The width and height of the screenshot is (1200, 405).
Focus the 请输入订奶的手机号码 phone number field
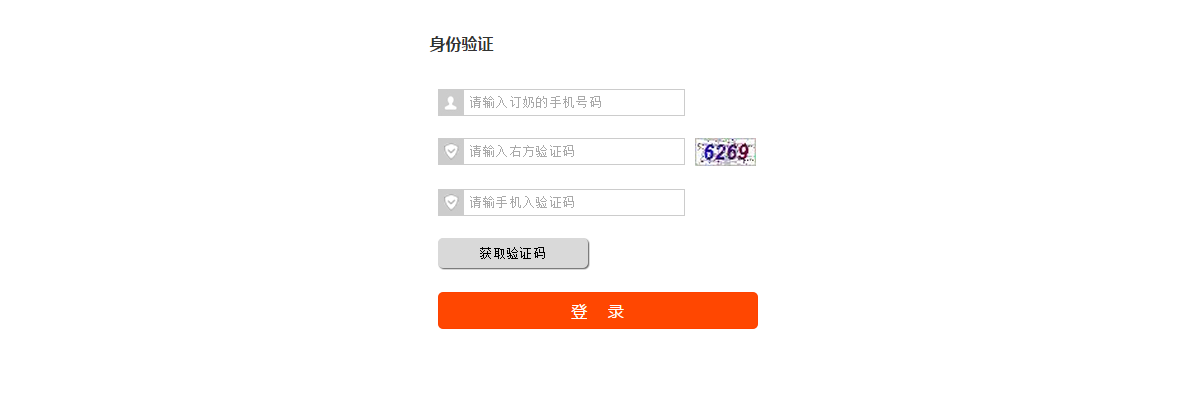click(x=574, y=102)
